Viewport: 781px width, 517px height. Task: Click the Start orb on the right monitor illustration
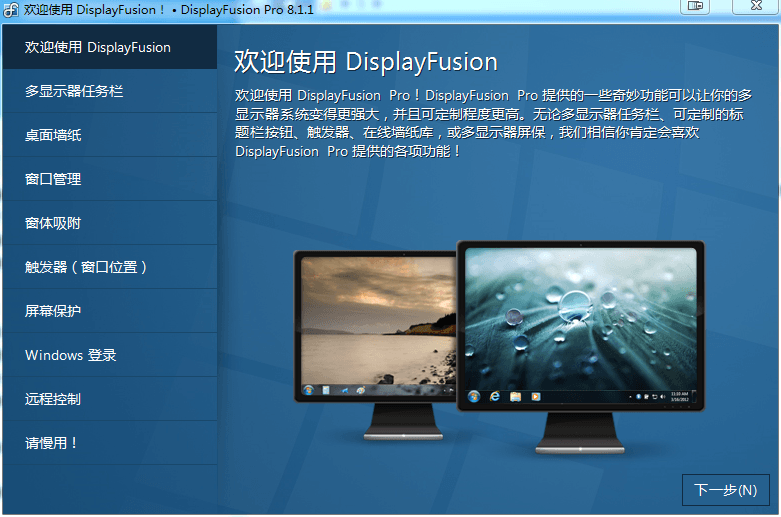tap(473, 396)
